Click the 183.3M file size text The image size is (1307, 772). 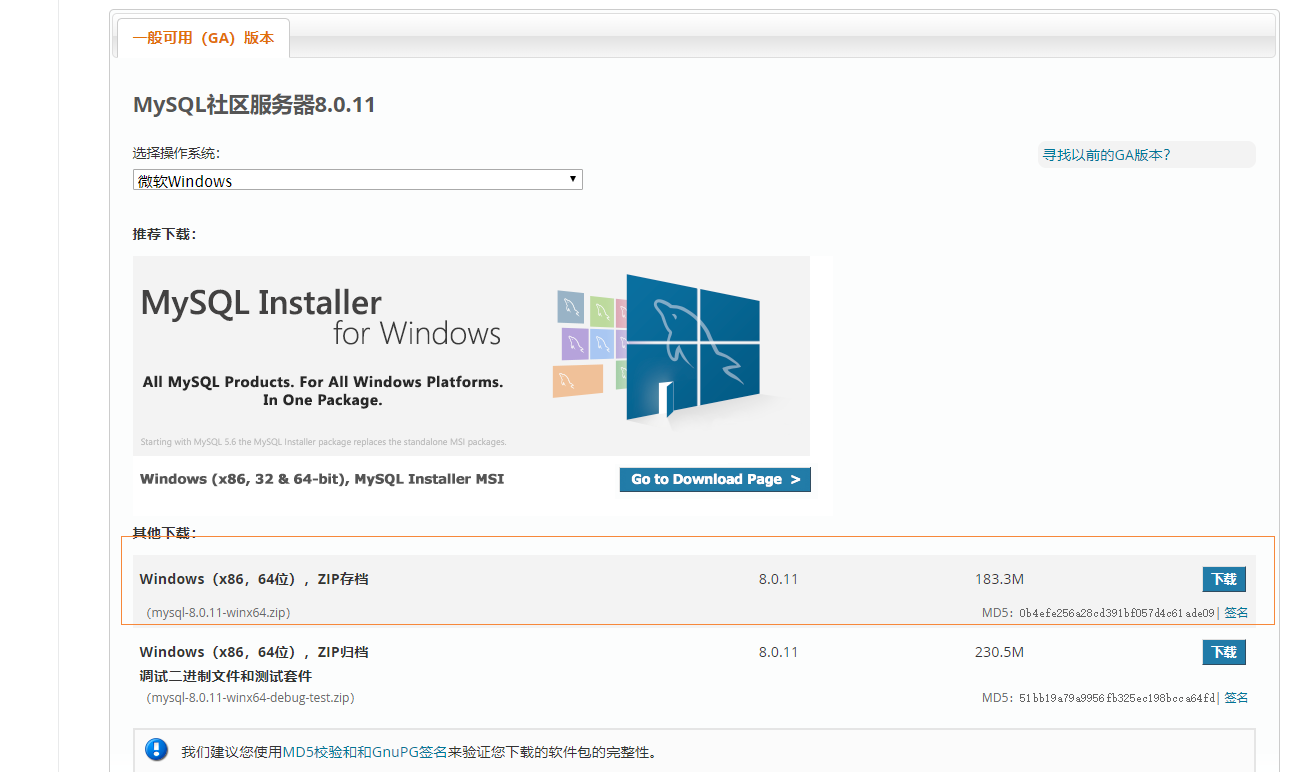click(998, 578)
